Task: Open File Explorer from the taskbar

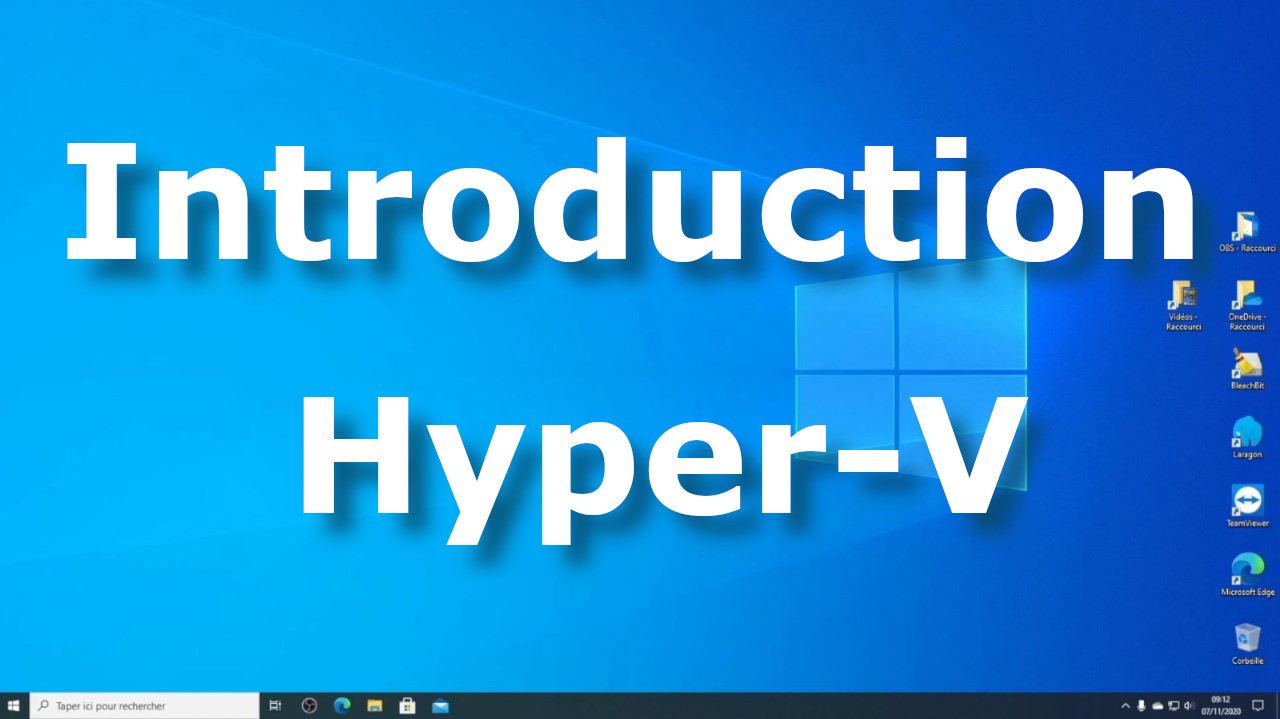Action: pos(375,705)
